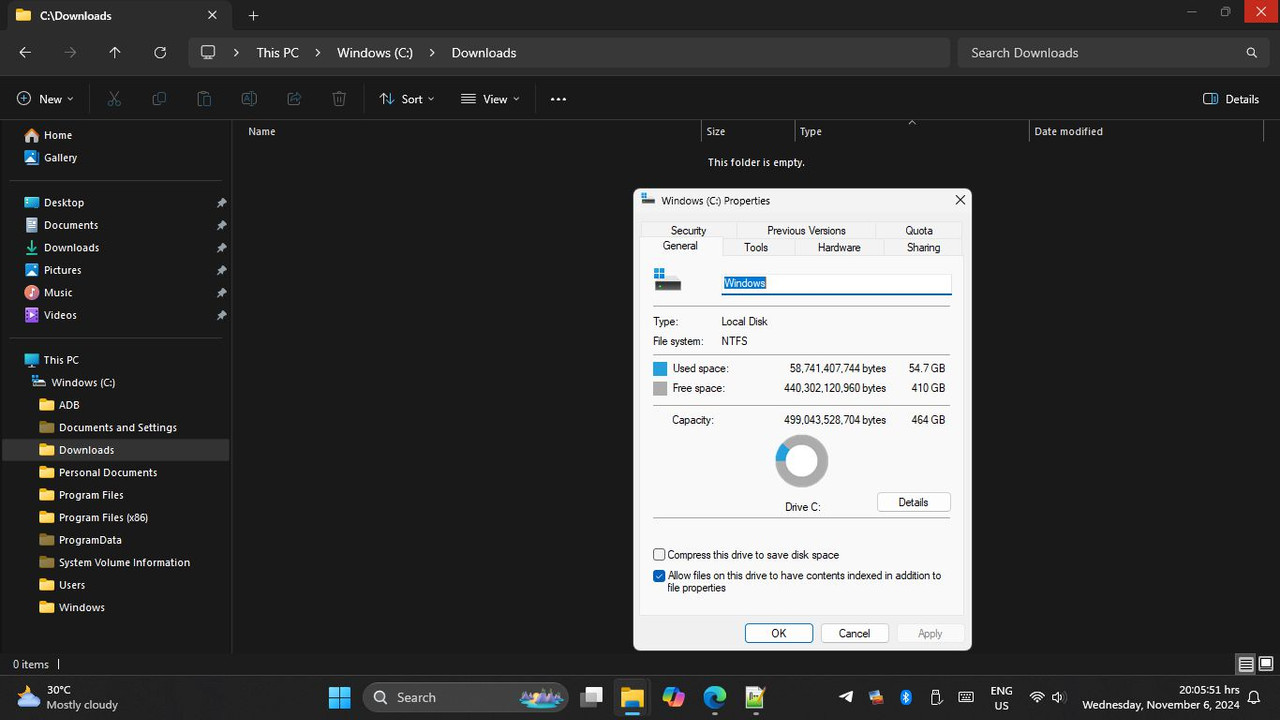Image resolution: width=1280 pixels, height=720 pixels.
Task: Expand chevron after Windows (C:) in address bar
Action: 432,53
